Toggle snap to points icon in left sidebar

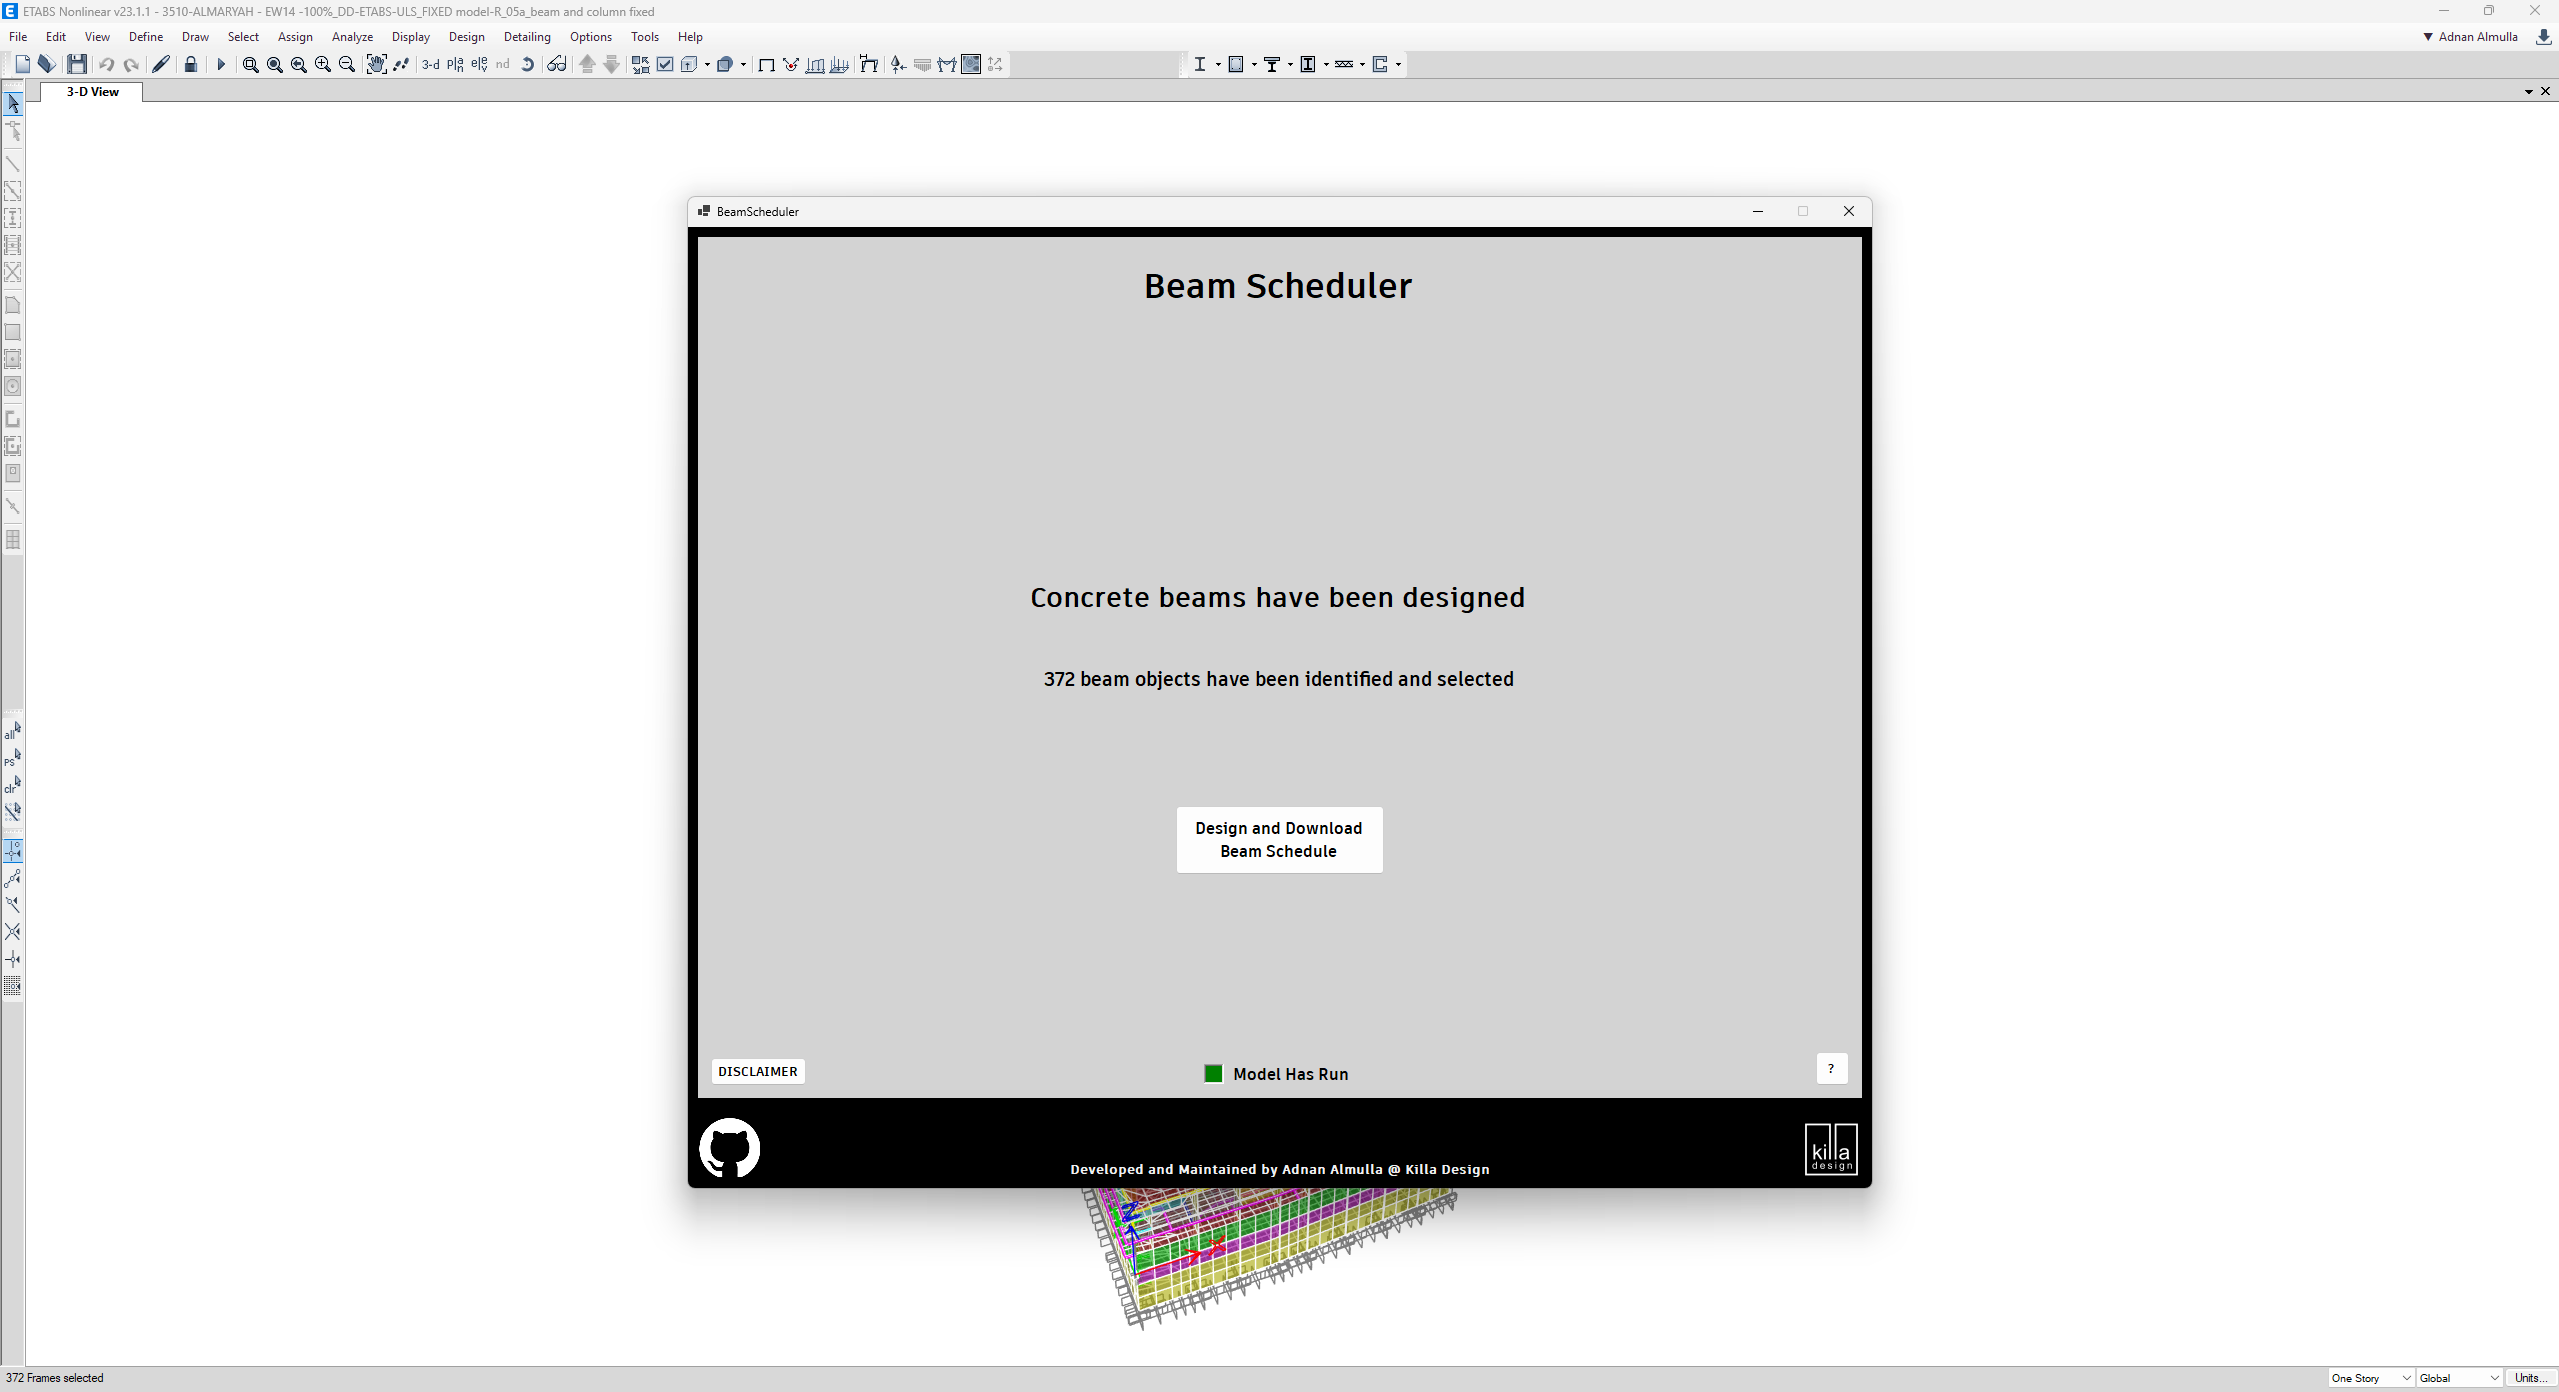point(13,851)
